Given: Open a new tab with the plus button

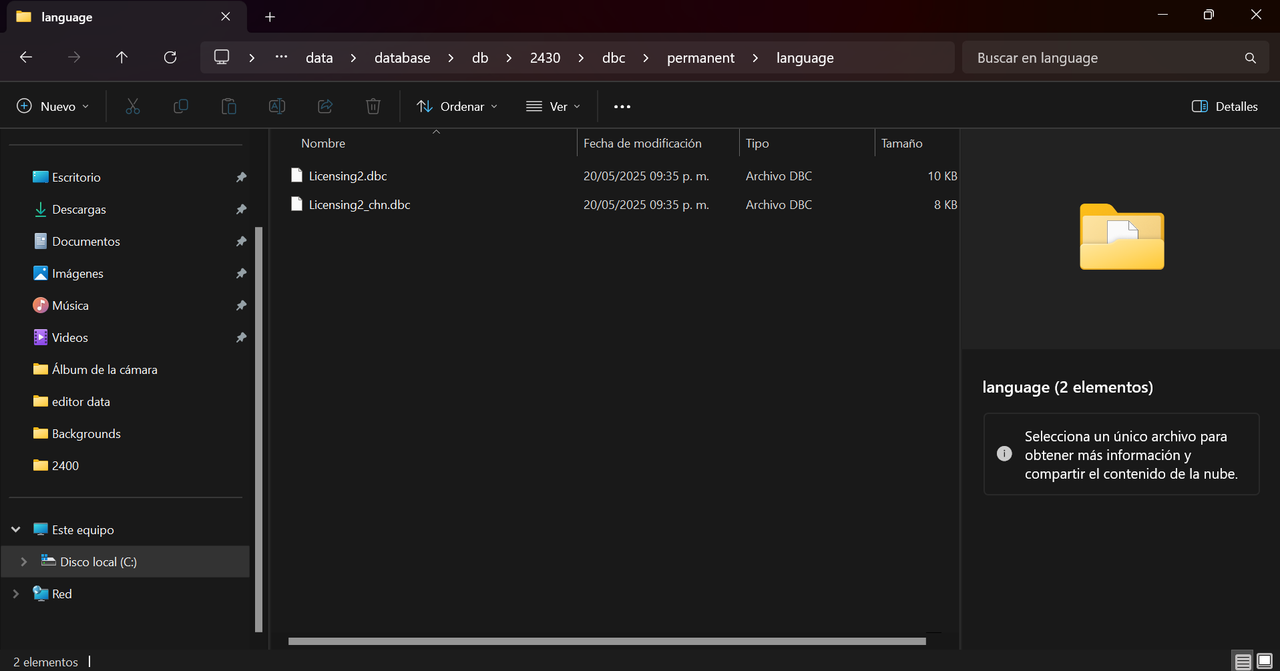Looking at the screenshot, I should [270, 17].
